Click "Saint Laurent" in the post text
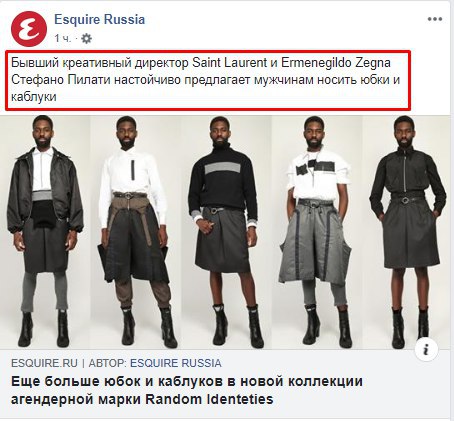The width and height of the screenshot is (454, 421). [230, 63]
